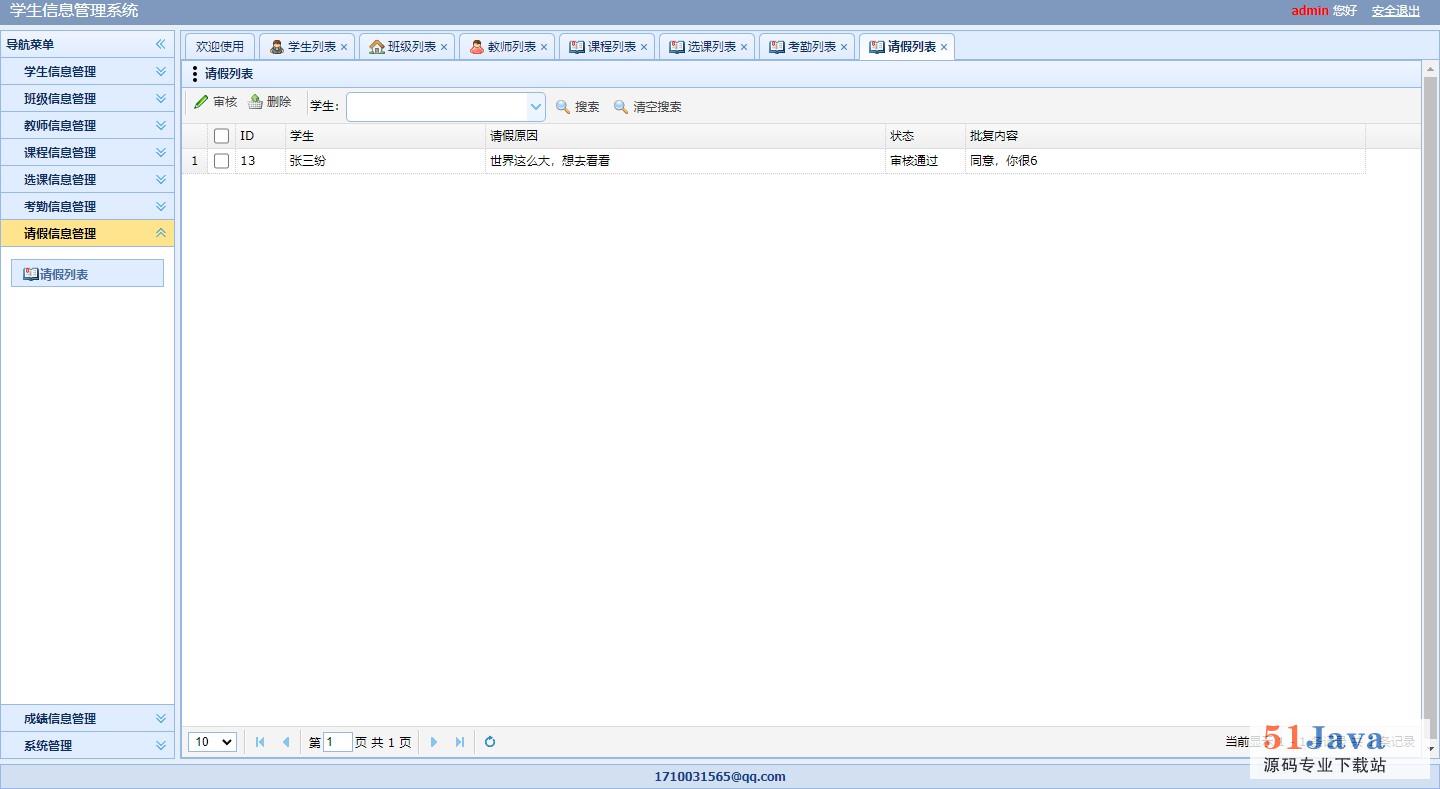Close the 请假列表 tab
This screenshot has width=1440, height=789.
click(944, 47)
